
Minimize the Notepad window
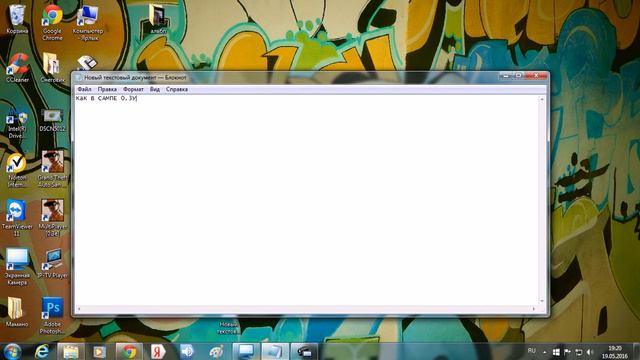[x=505, y=76]
